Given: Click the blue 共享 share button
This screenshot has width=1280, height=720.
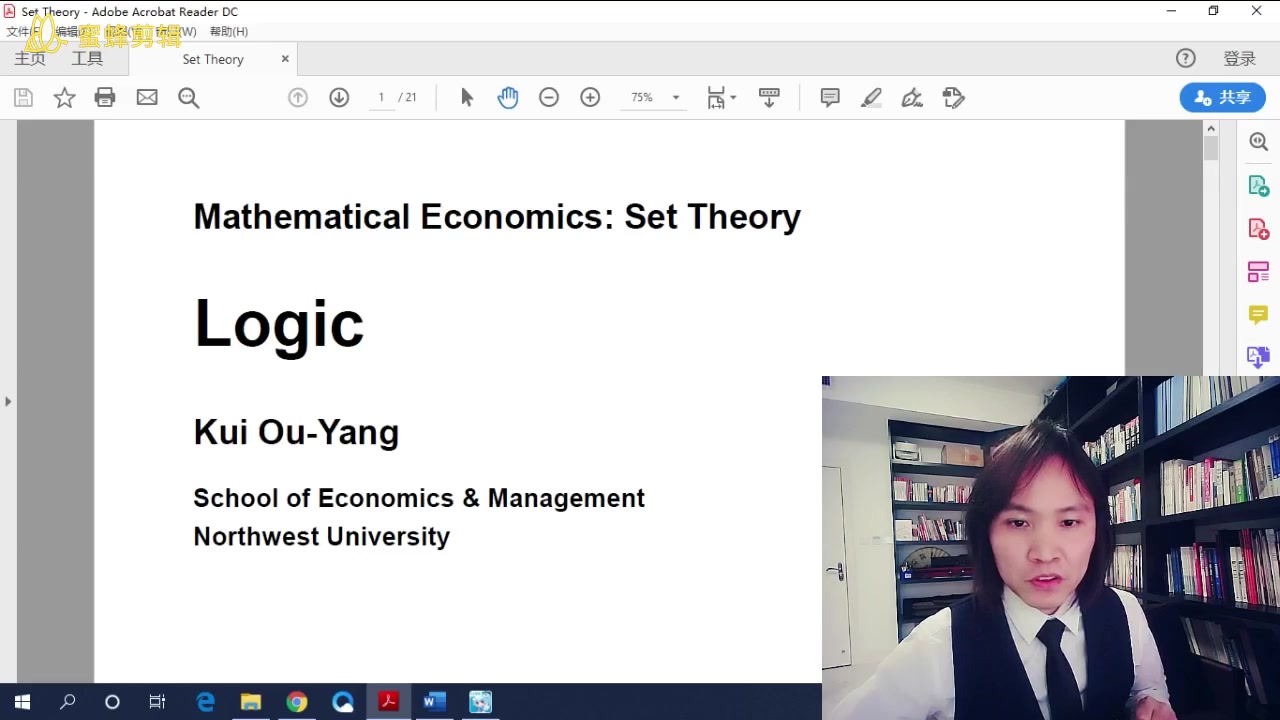Looking at the screenshot, I should 1222,97.
